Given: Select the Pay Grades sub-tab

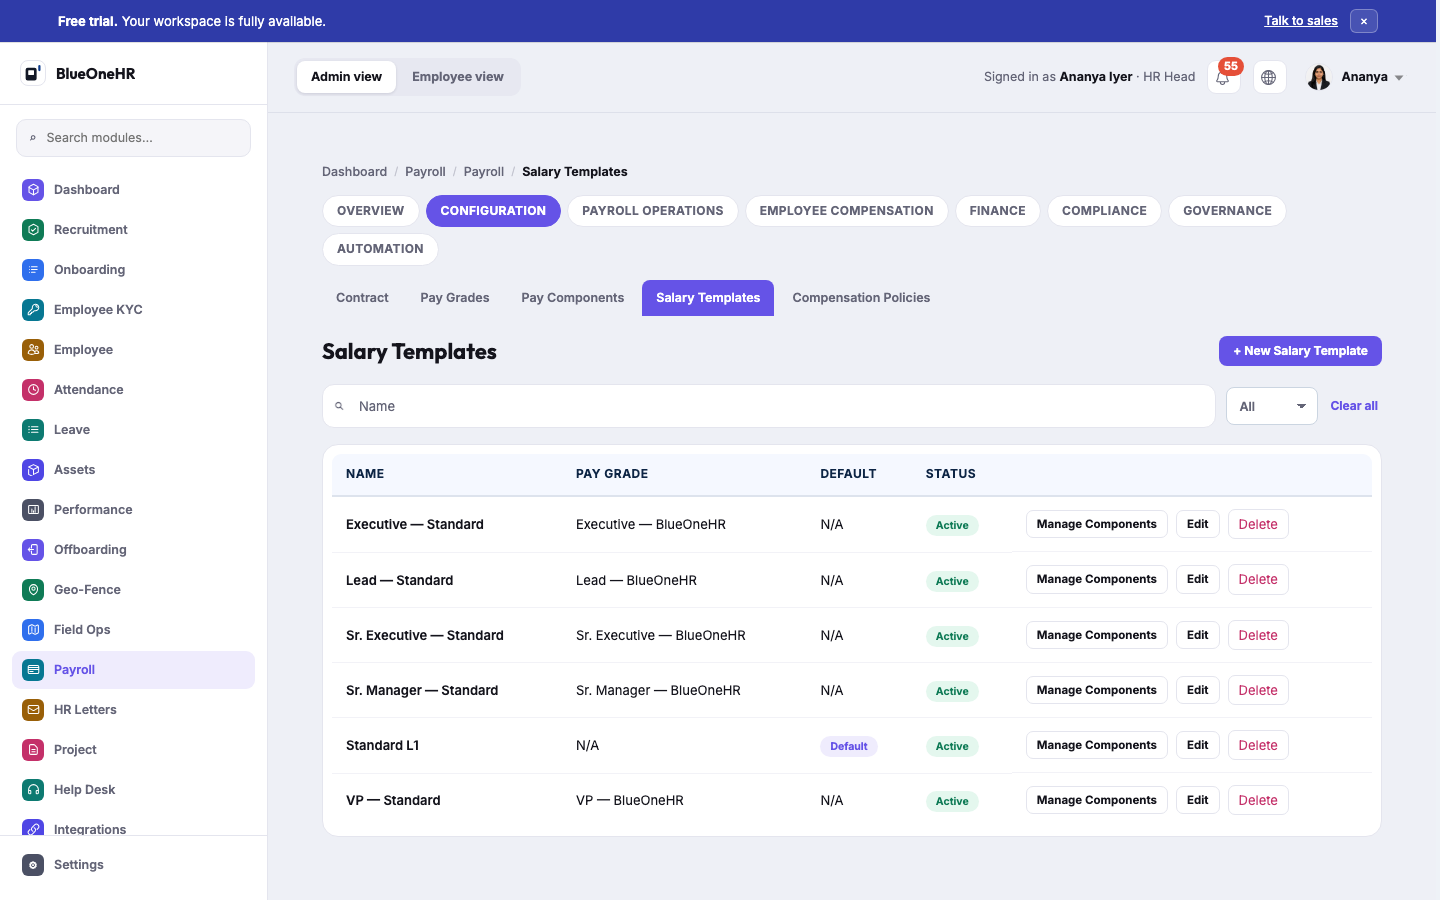Looking at the screenshot, I should [x=455, y=298].
